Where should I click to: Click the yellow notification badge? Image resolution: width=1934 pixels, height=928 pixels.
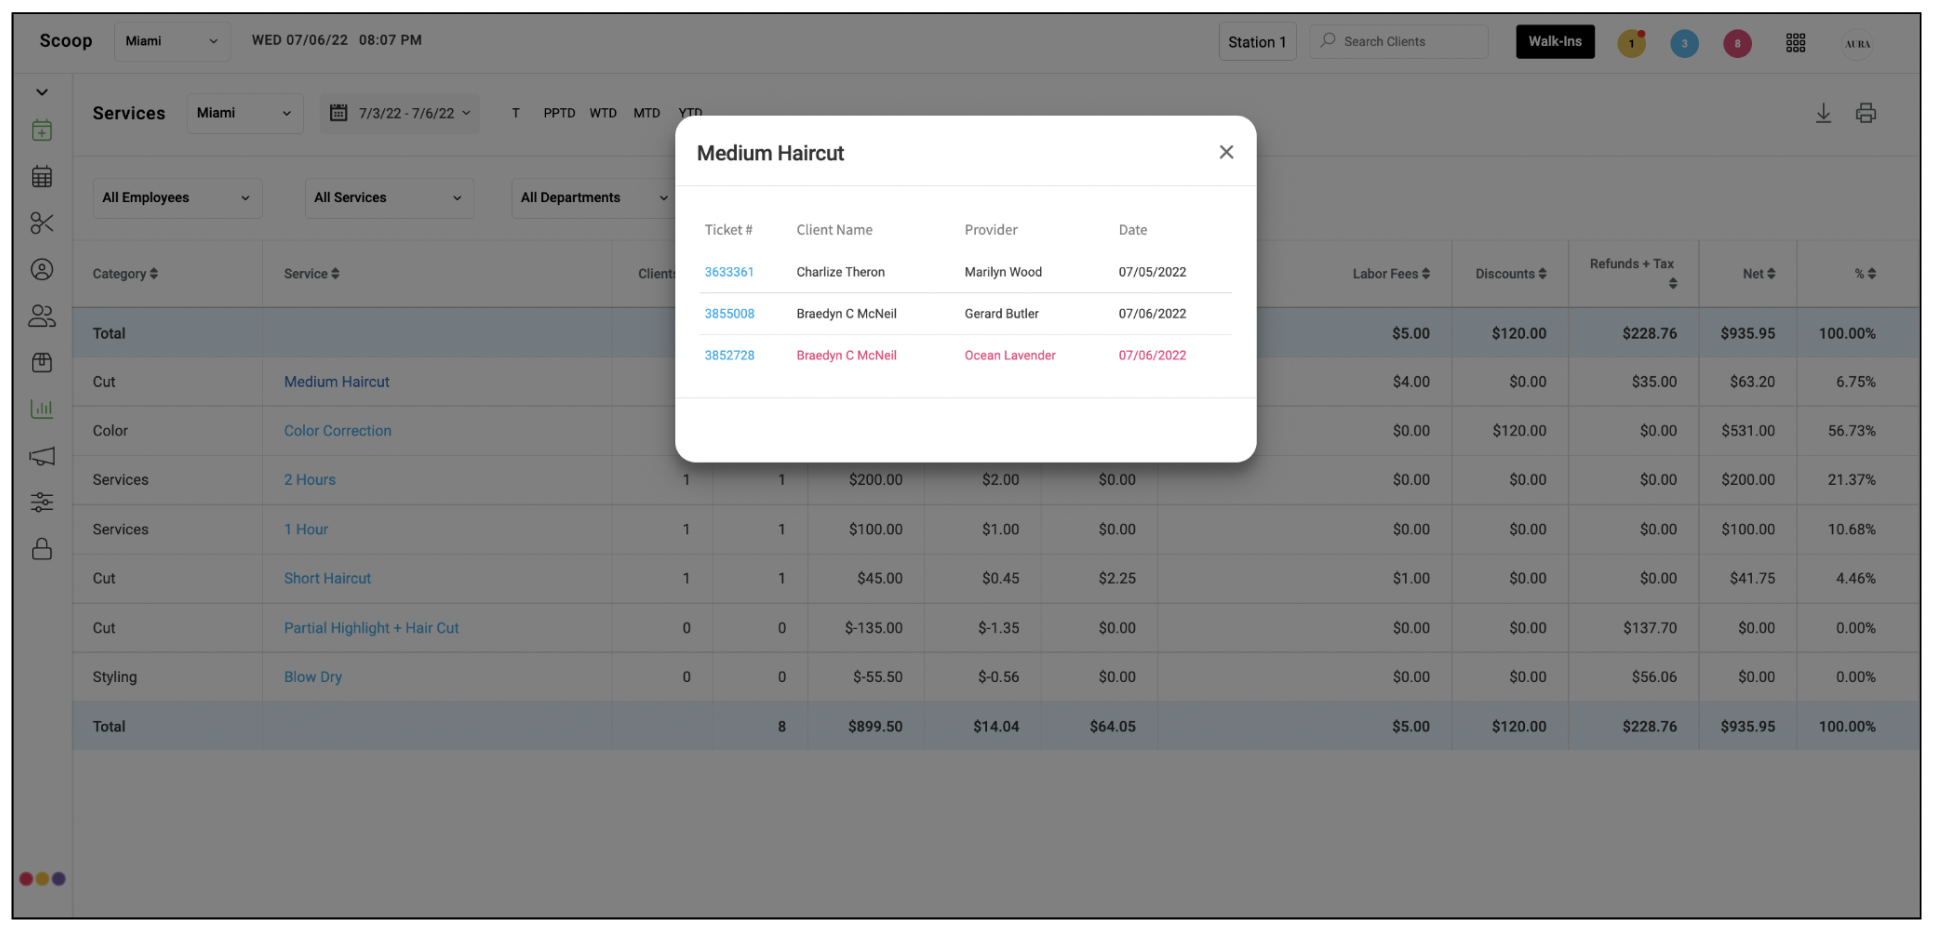tap(1631, 43)
